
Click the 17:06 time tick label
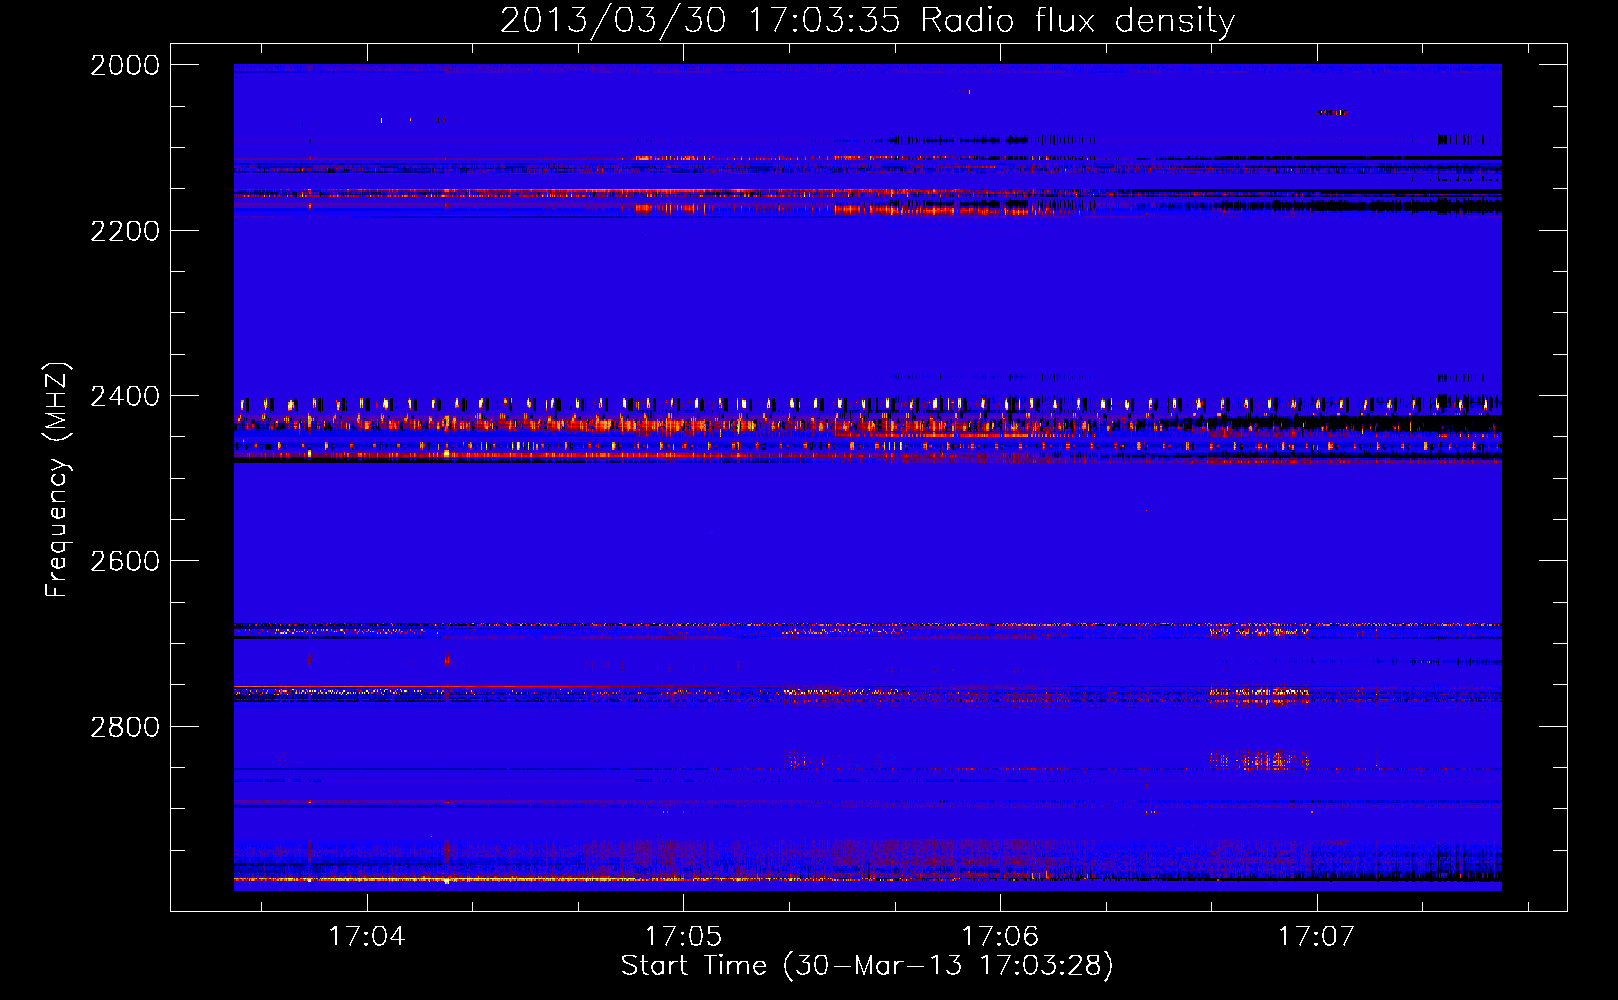pos(1001,936)
